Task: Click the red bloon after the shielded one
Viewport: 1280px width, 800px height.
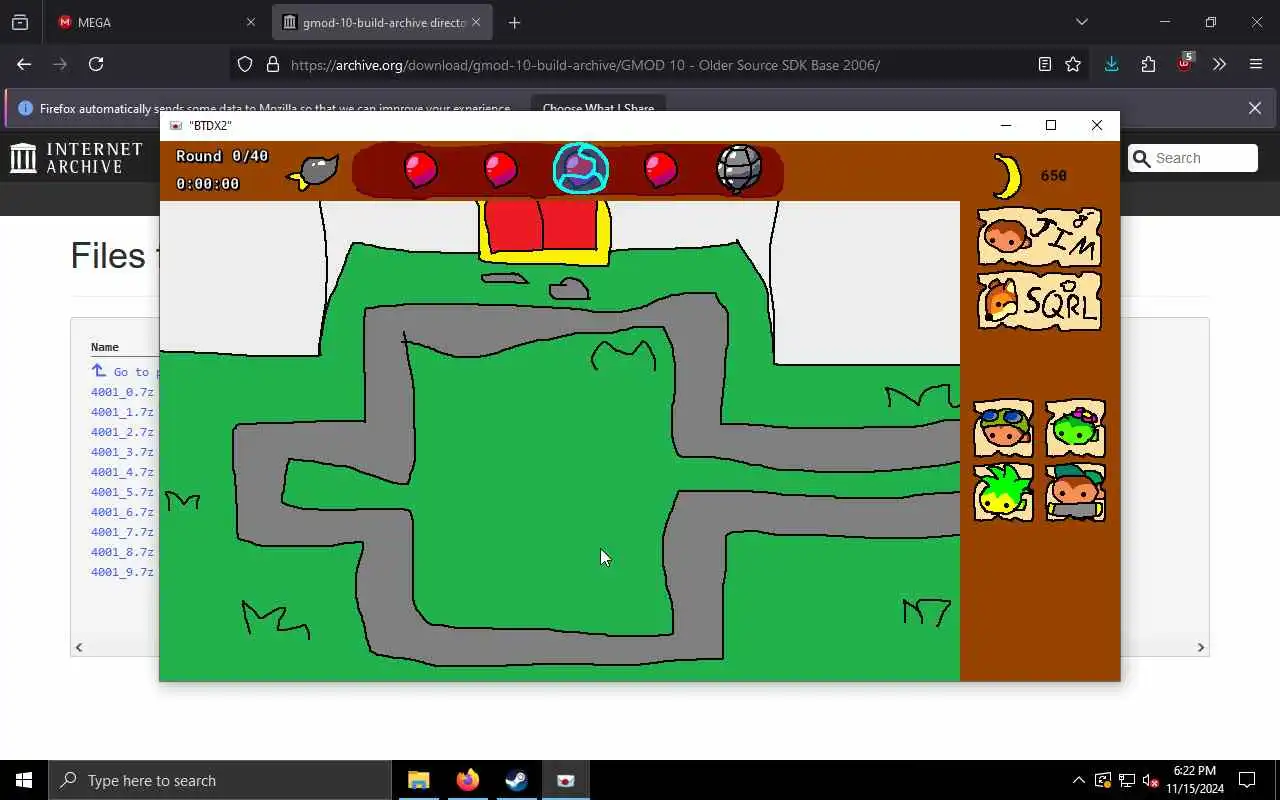Action: tap(661, 169)
